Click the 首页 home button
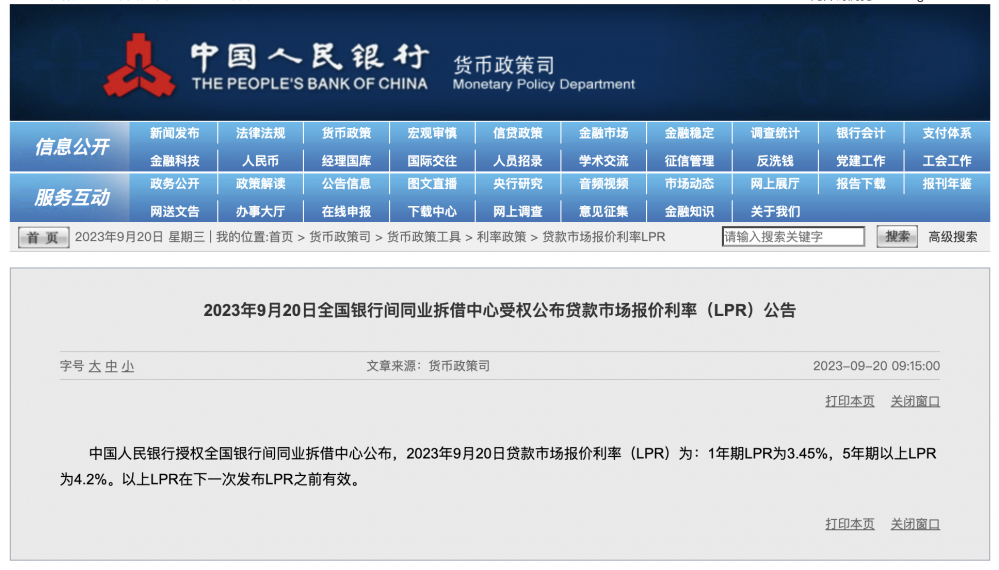Image resolution: width=999 pixels, height=570 pixels. (43, 238)
